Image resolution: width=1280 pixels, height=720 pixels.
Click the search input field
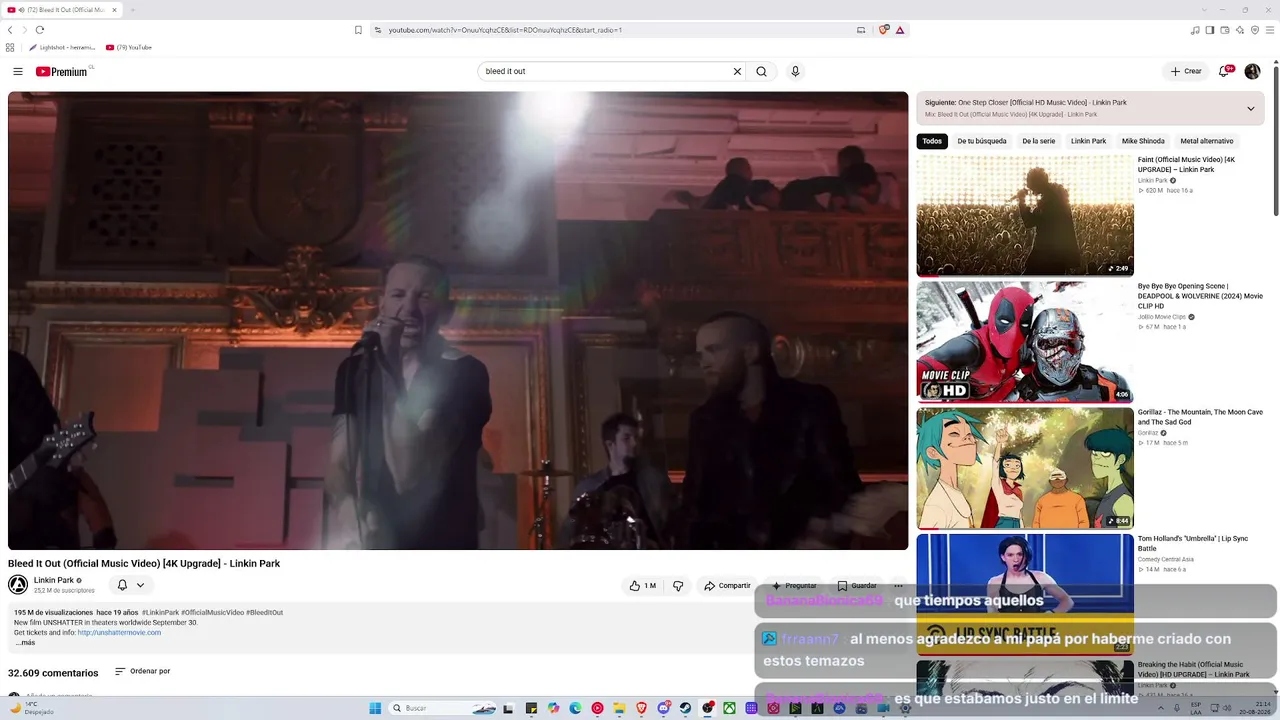click(x=605, y=71)
